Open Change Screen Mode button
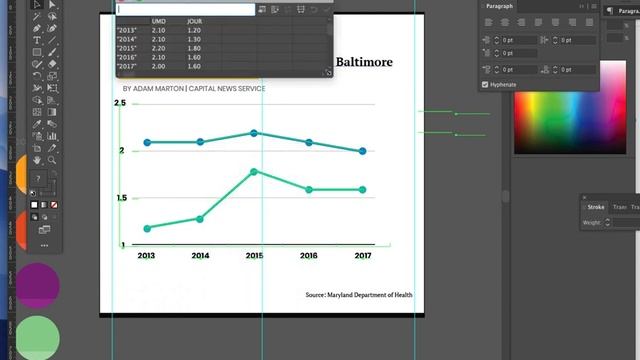Screen dimensions: 640x360 44,230
